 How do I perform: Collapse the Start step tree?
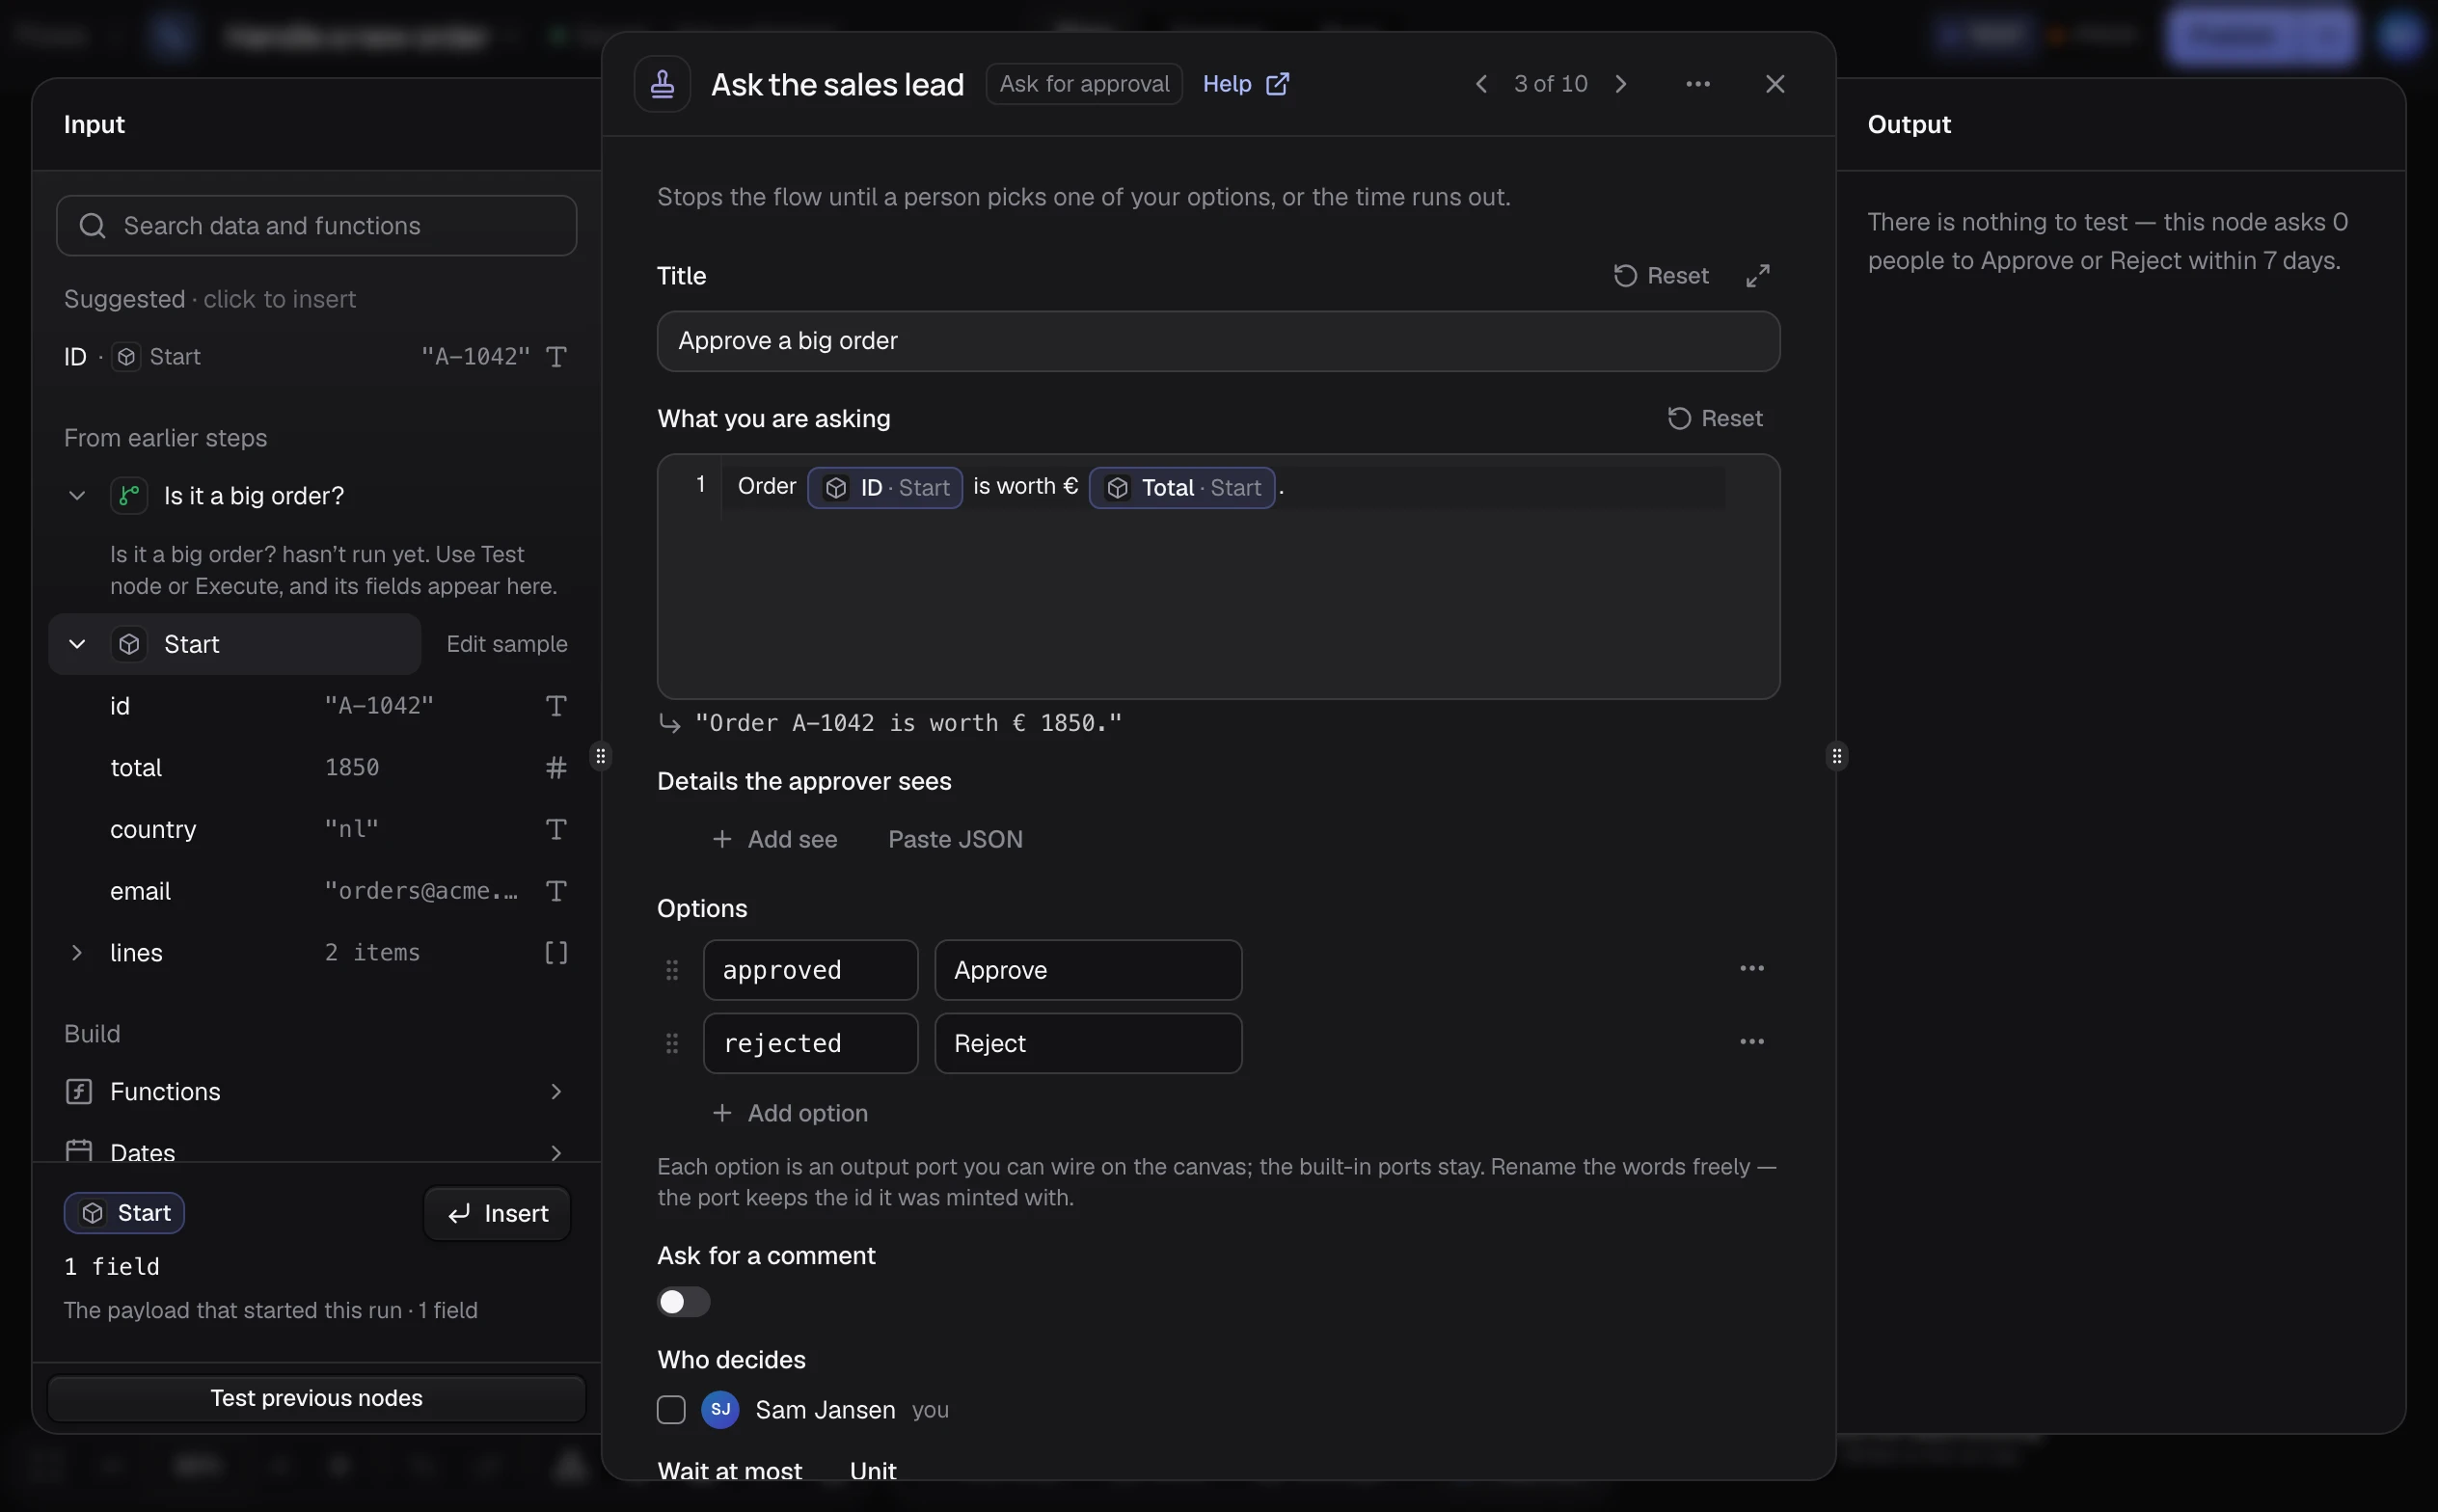pos(77,644)
